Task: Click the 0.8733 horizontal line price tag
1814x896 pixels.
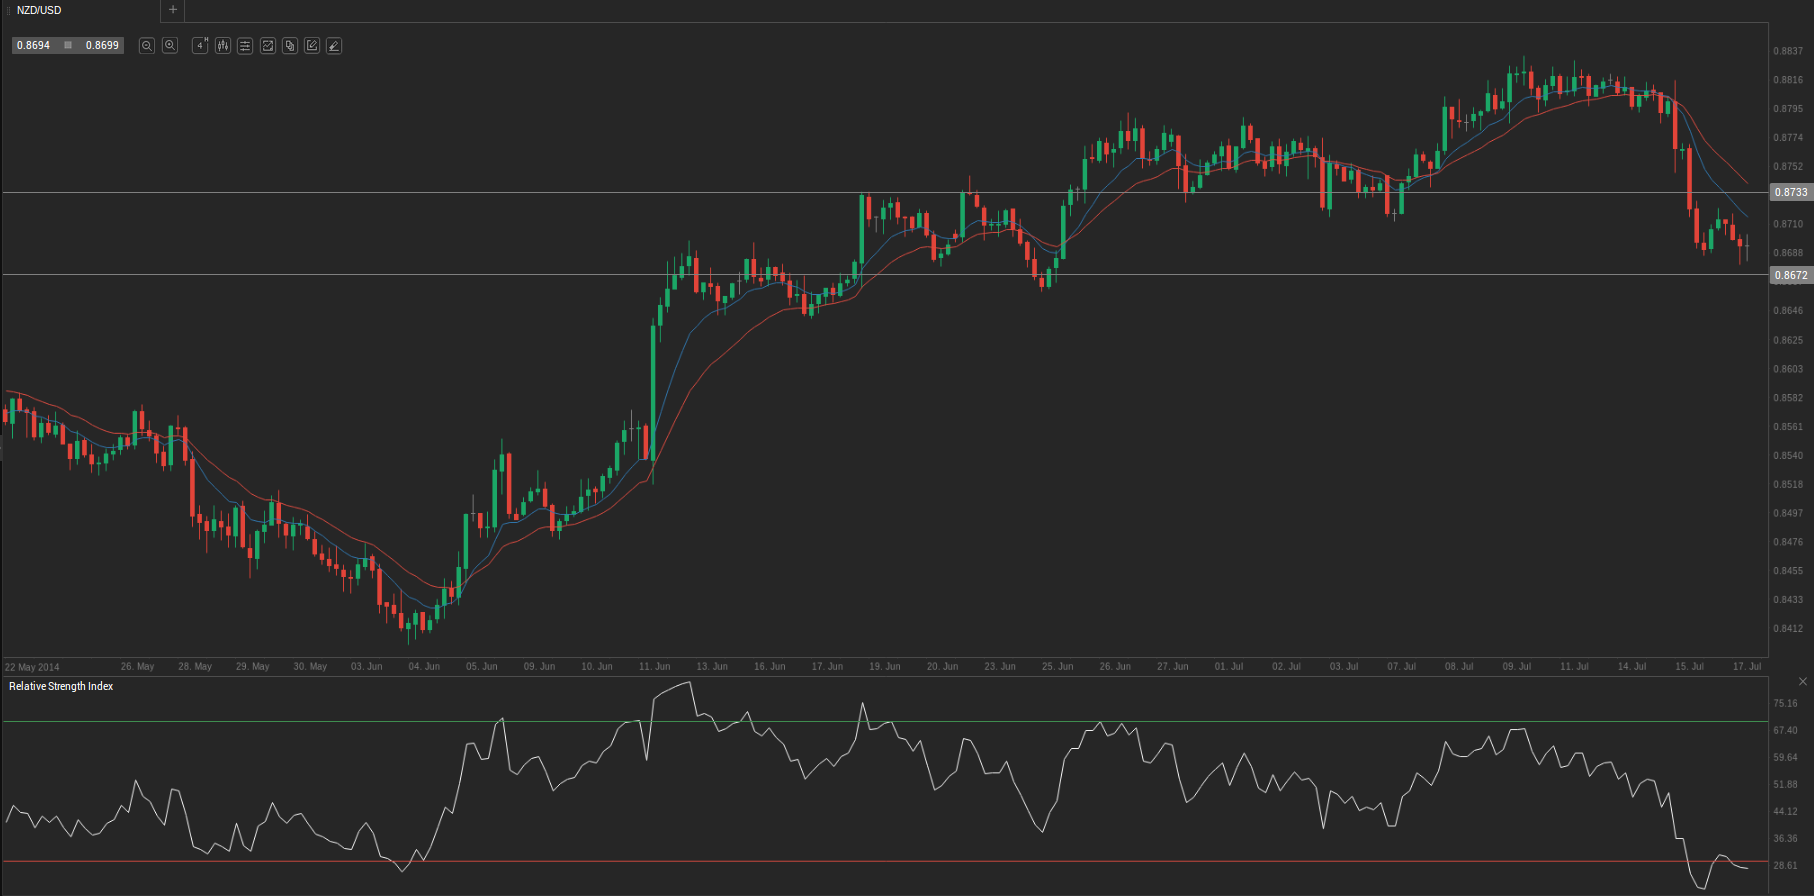Action: click(x=1791, y=192)
